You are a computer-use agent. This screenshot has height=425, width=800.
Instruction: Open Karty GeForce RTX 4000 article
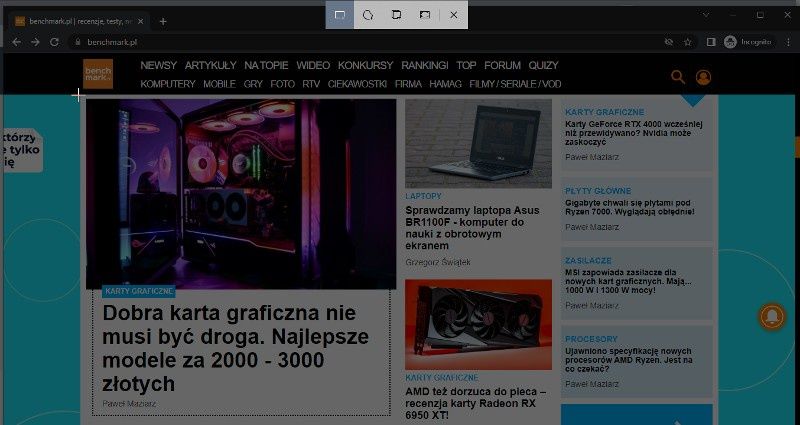click(634, 133)
